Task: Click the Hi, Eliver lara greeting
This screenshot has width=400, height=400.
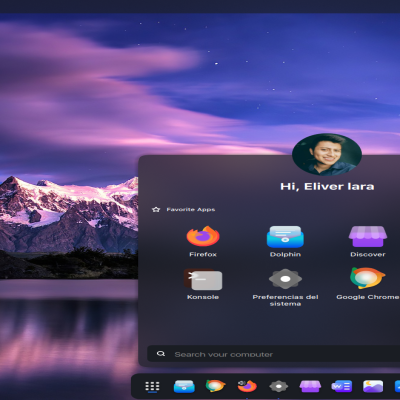Action: pos(327,186)
